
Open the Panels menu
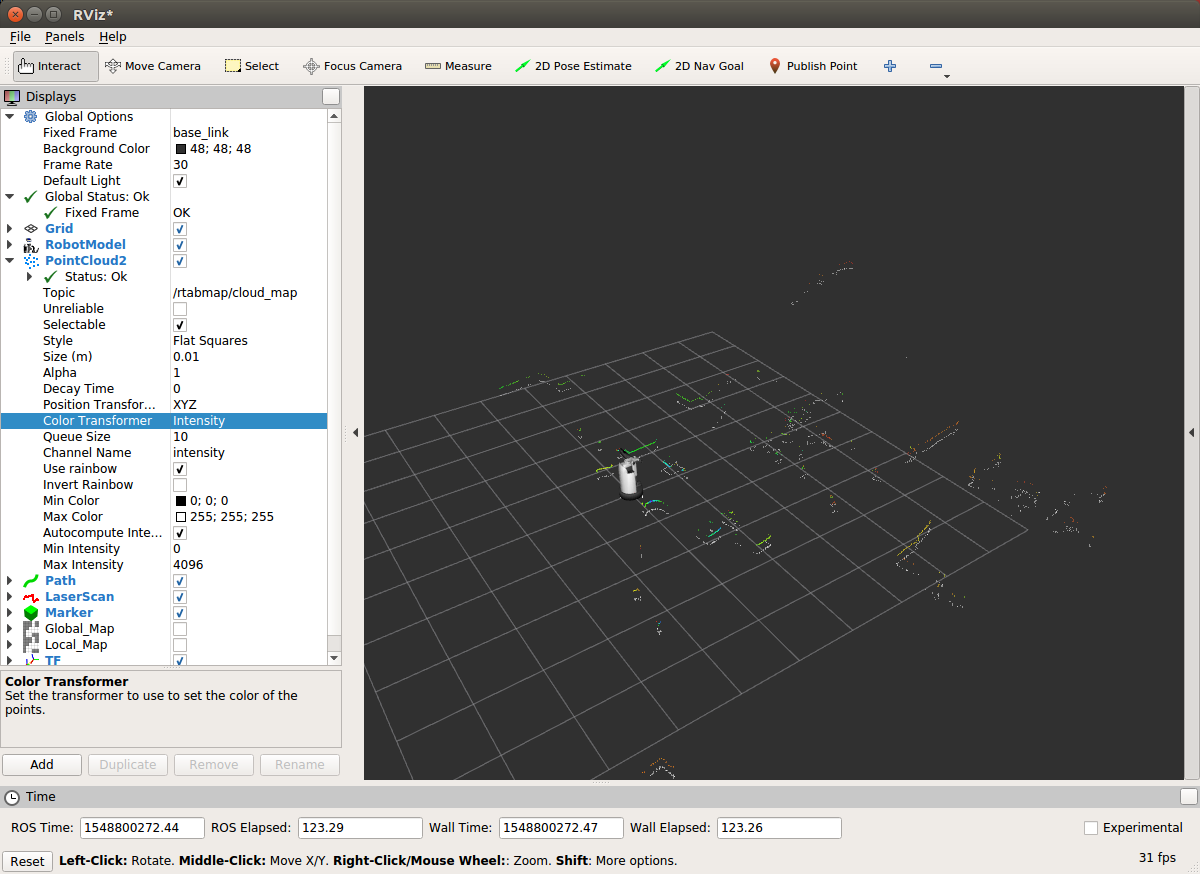(x=64, y=37)
